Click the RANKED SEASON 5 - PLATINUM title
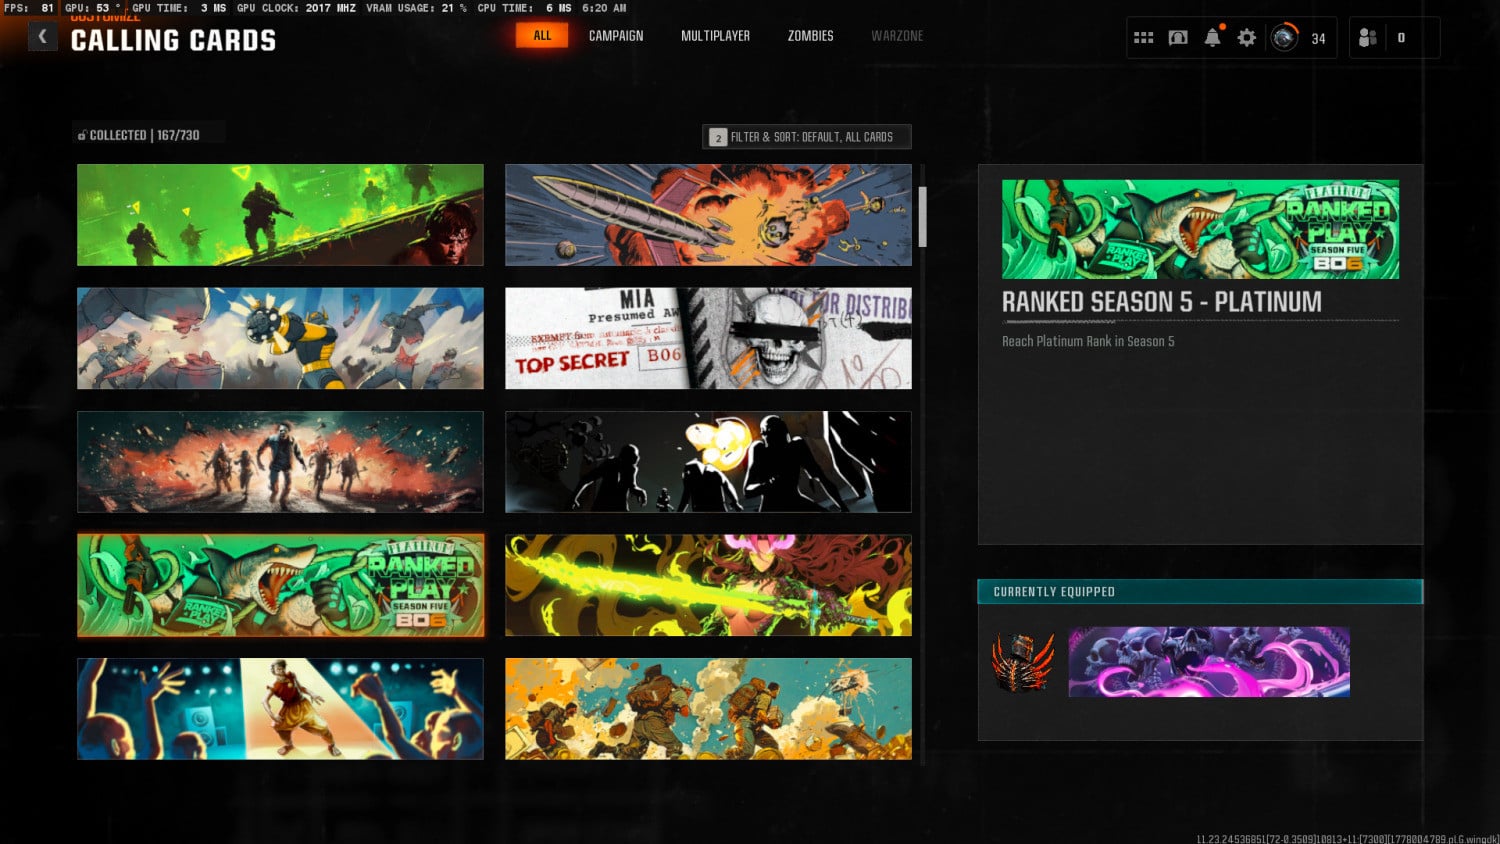This screenshot has width=1500, height=844. pyautogui.click(x=1161, y=302)
